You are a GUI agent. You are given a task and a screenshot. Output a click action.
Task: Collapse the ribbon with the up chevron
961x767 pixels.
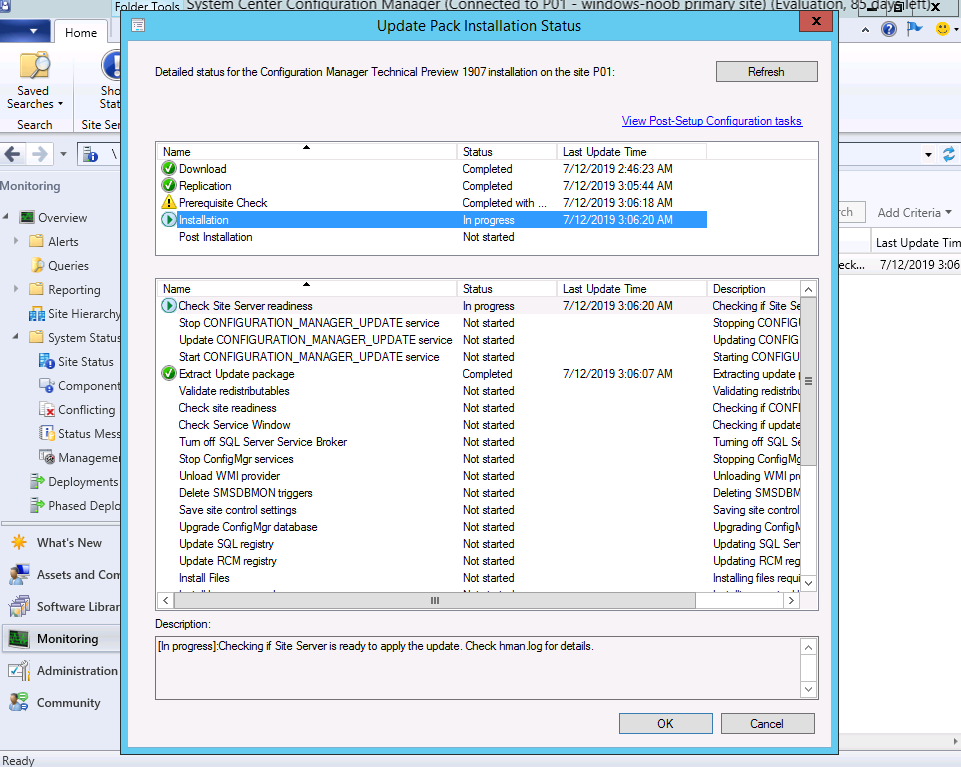(x=865, y=29)
